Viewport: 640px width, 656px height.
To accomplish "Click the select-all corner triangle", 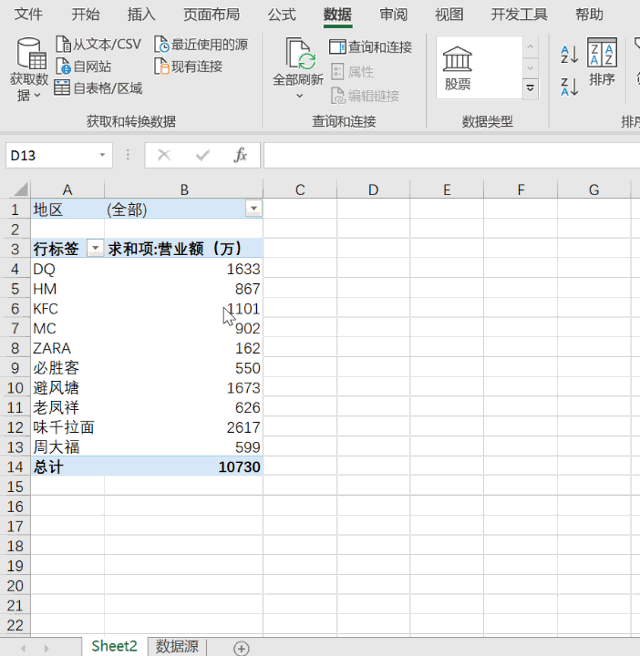I will coord(20,190).
